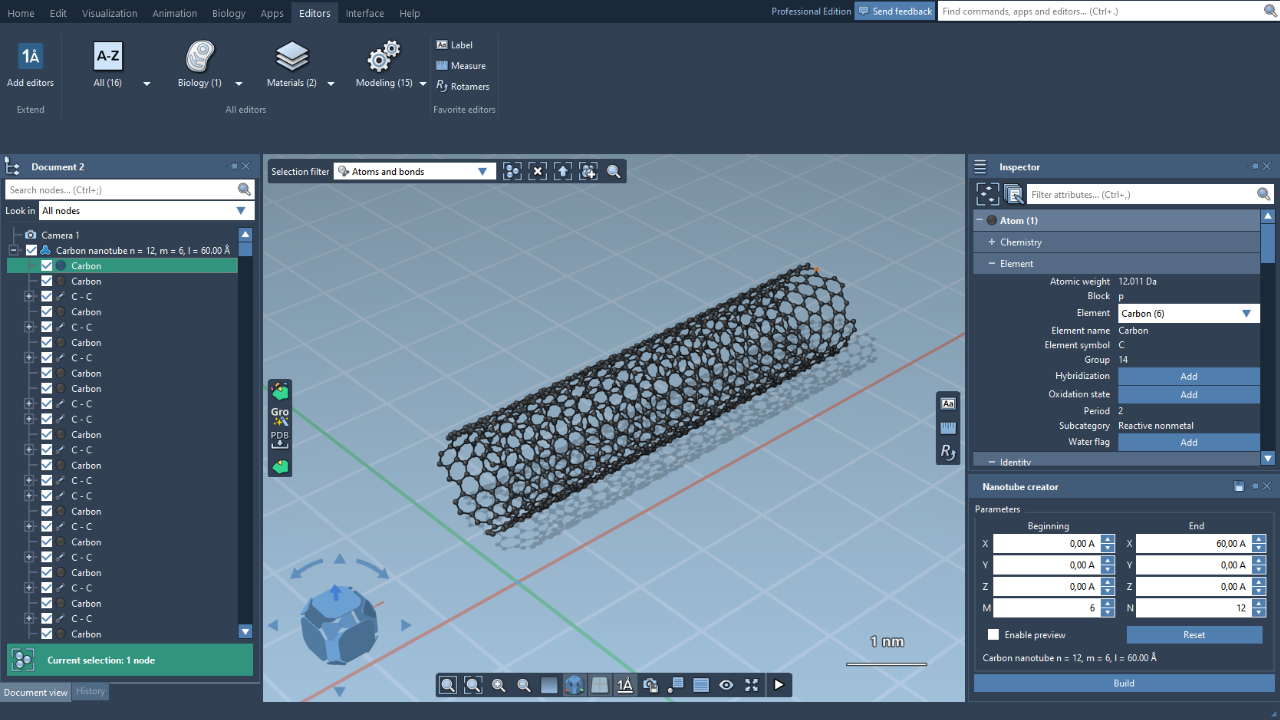Toggle fullscreen with the expand-arrows icon
This screenshot has width=1280, height=720.
click(751, 685)
